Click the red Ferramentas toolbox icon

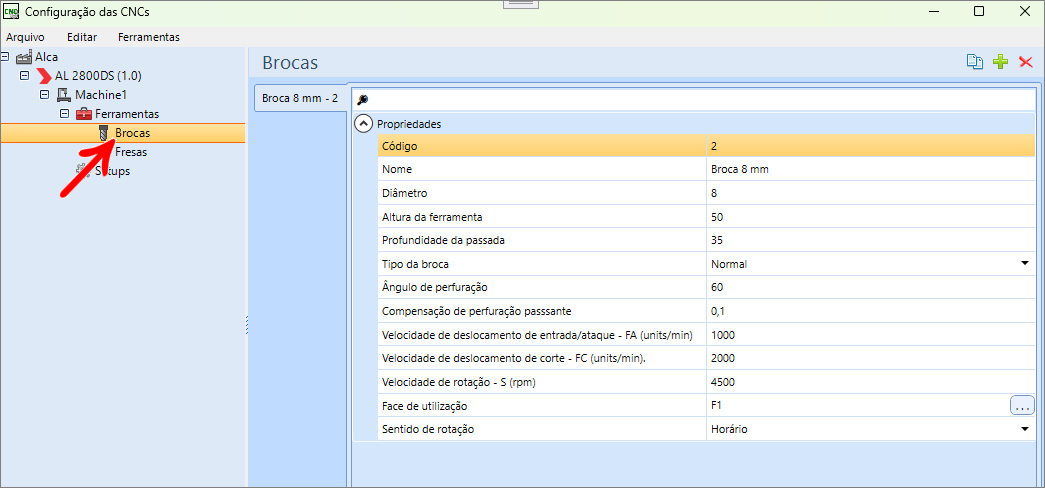coord(84,114)
